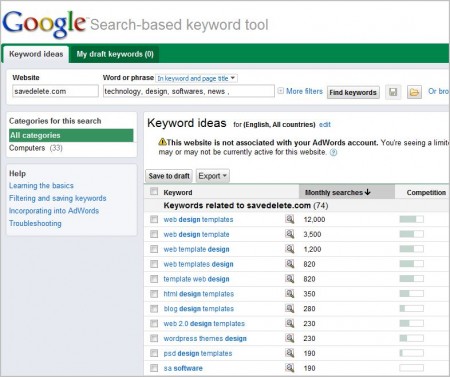This screenshot has width=450, height=377.
Task: Check the box for 'web design template'
Action: (x=154, y=234)
